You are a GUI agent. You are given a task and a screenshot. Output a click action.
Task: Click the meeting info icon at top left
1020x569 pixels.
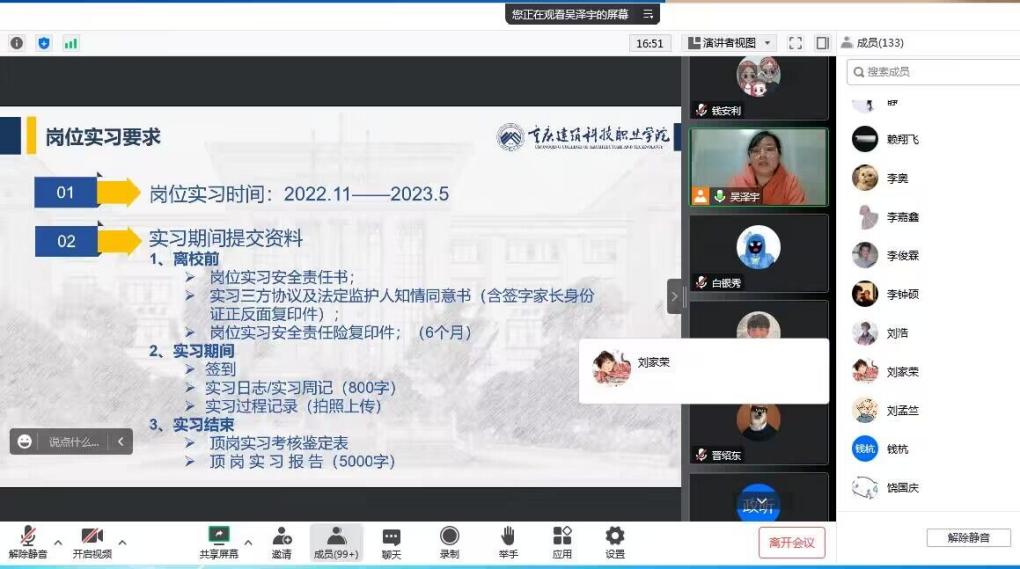16,43
